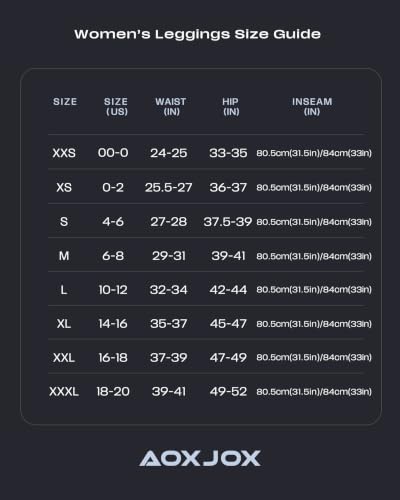Click the XXL size label

tap(64, 358)
